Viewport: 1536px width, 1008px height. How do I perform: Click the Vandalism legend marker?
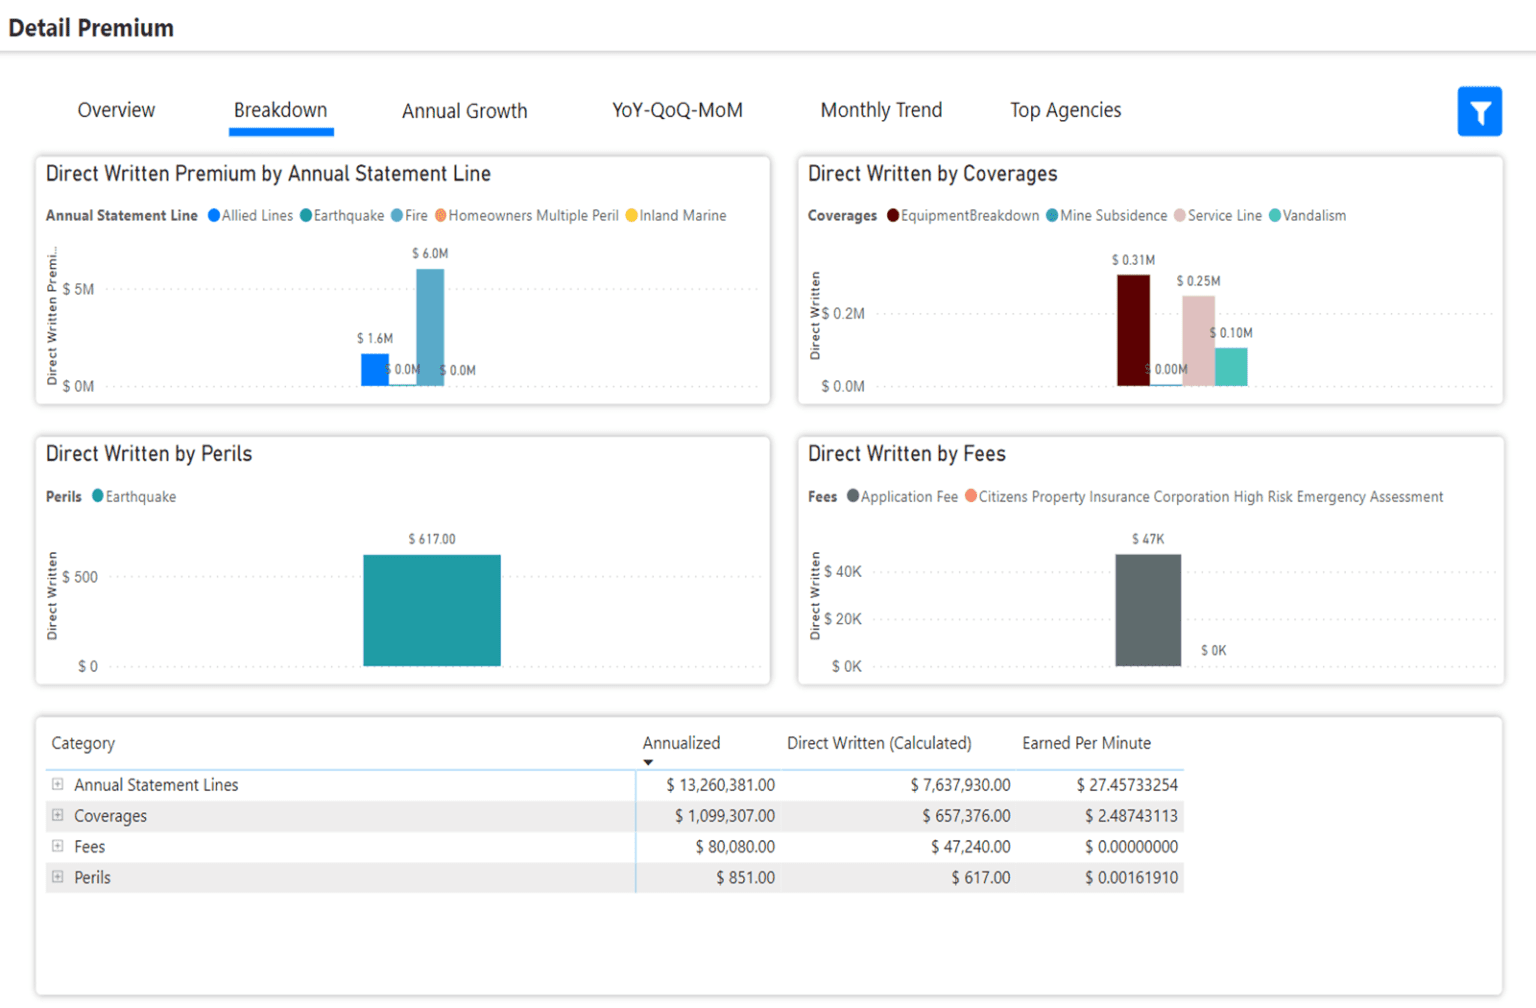tap(1275, 216)
